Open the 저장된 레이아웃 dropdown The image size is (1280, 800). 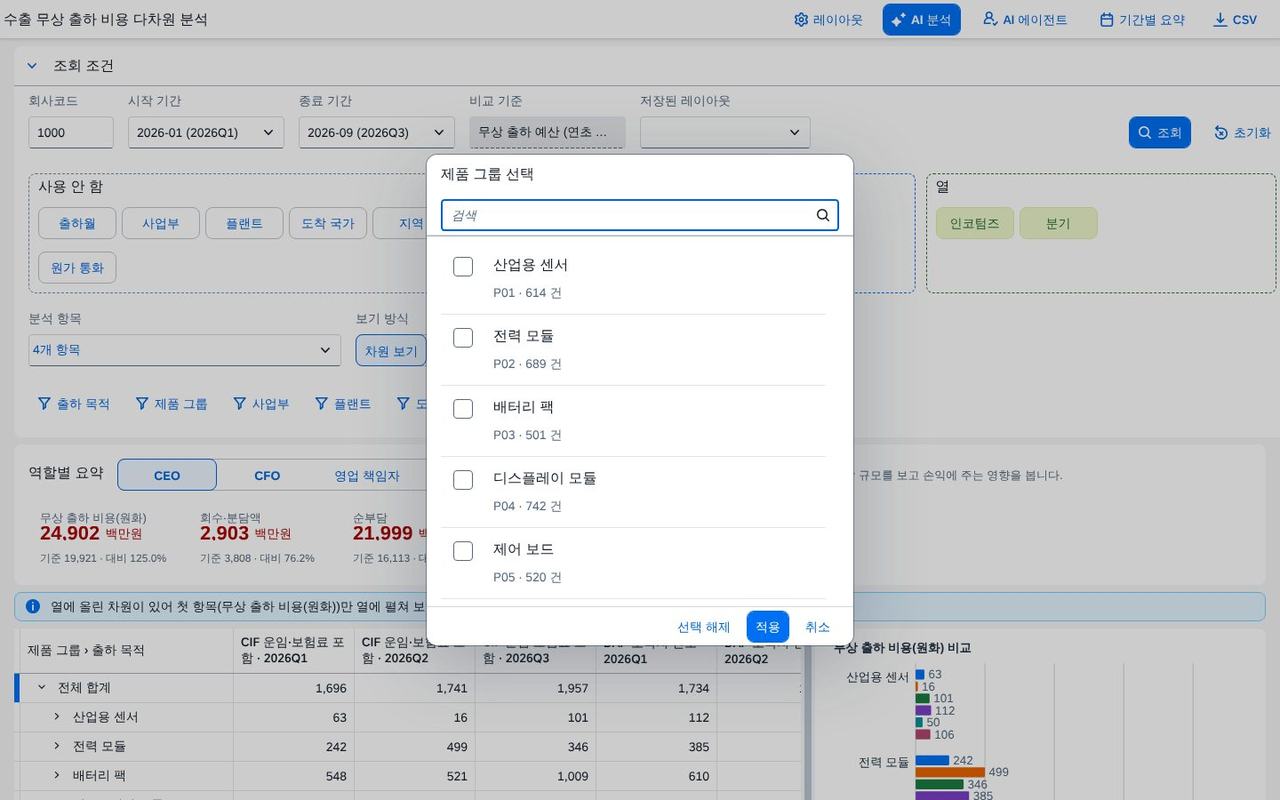pos(725,132)
